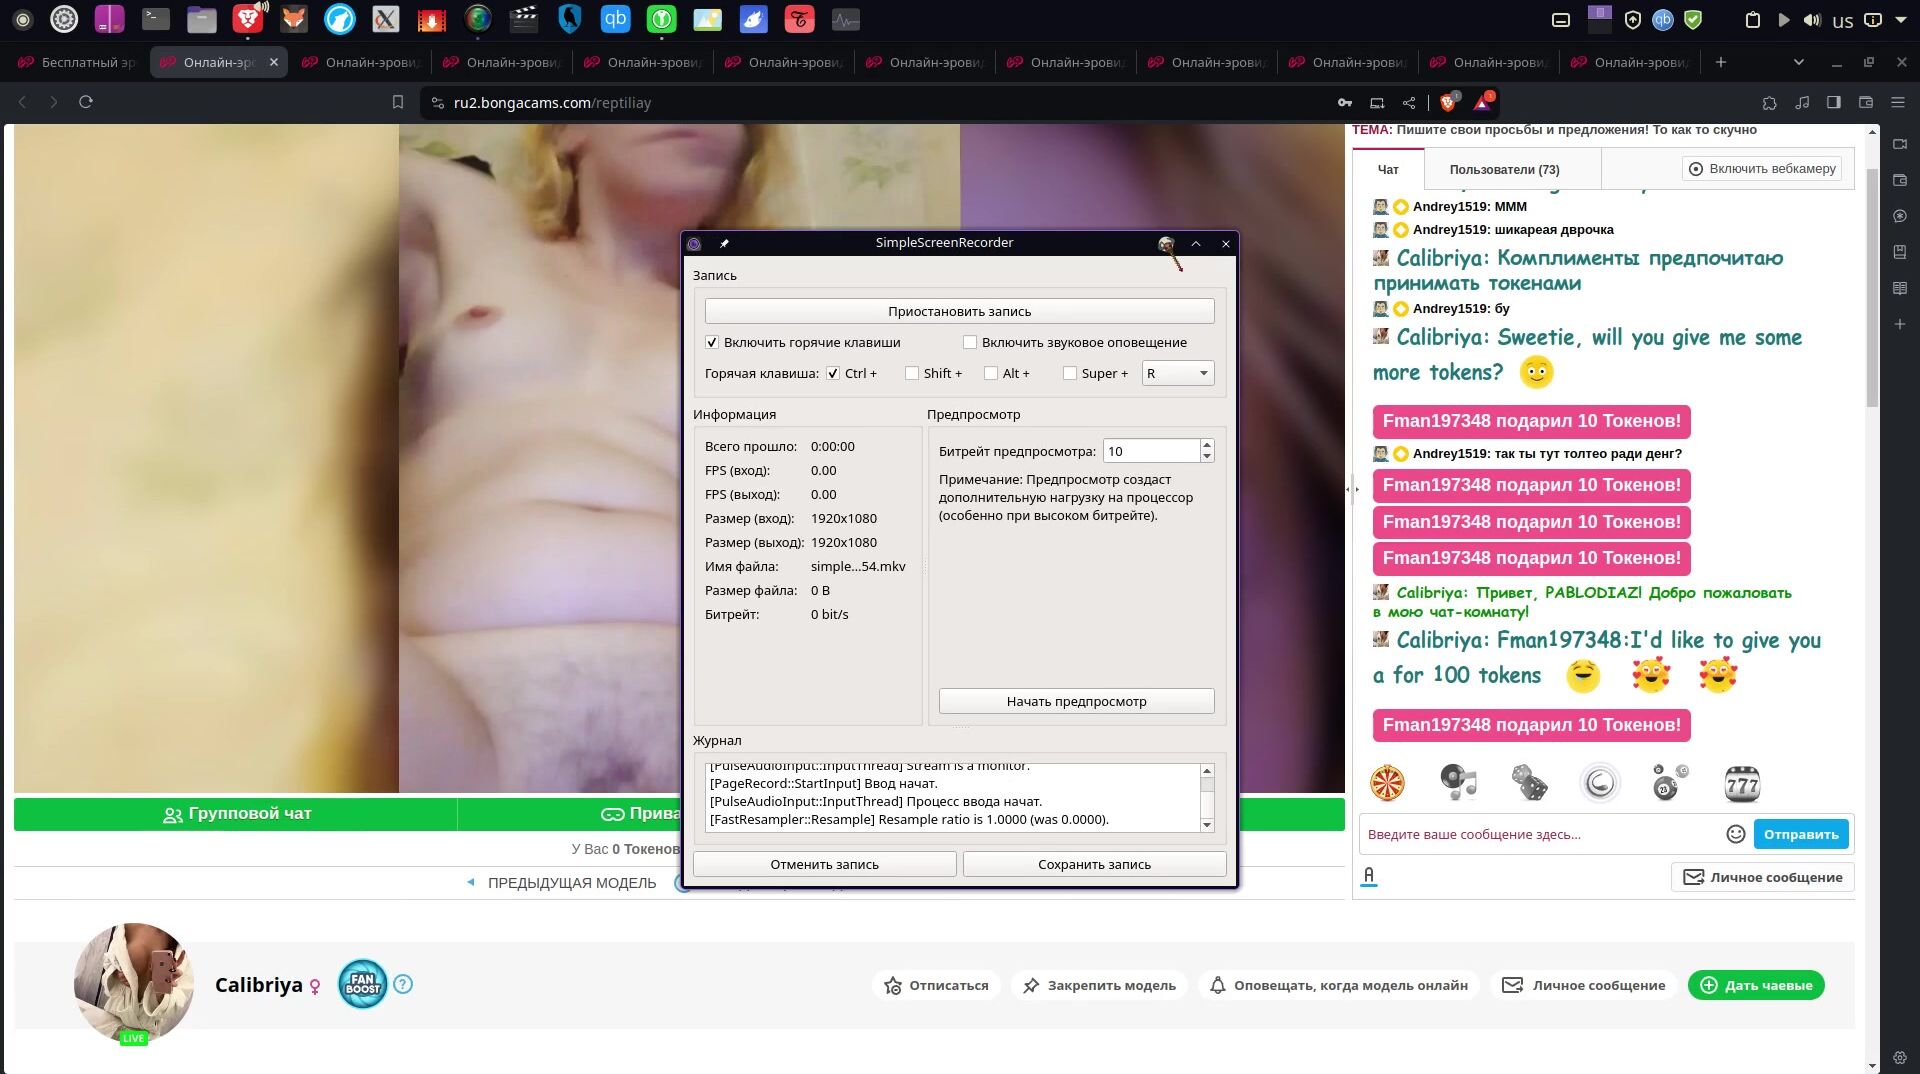Enable the 'Включить звуковое оповещение' checkbox
1920x1074 pixels.
[970, 342]
